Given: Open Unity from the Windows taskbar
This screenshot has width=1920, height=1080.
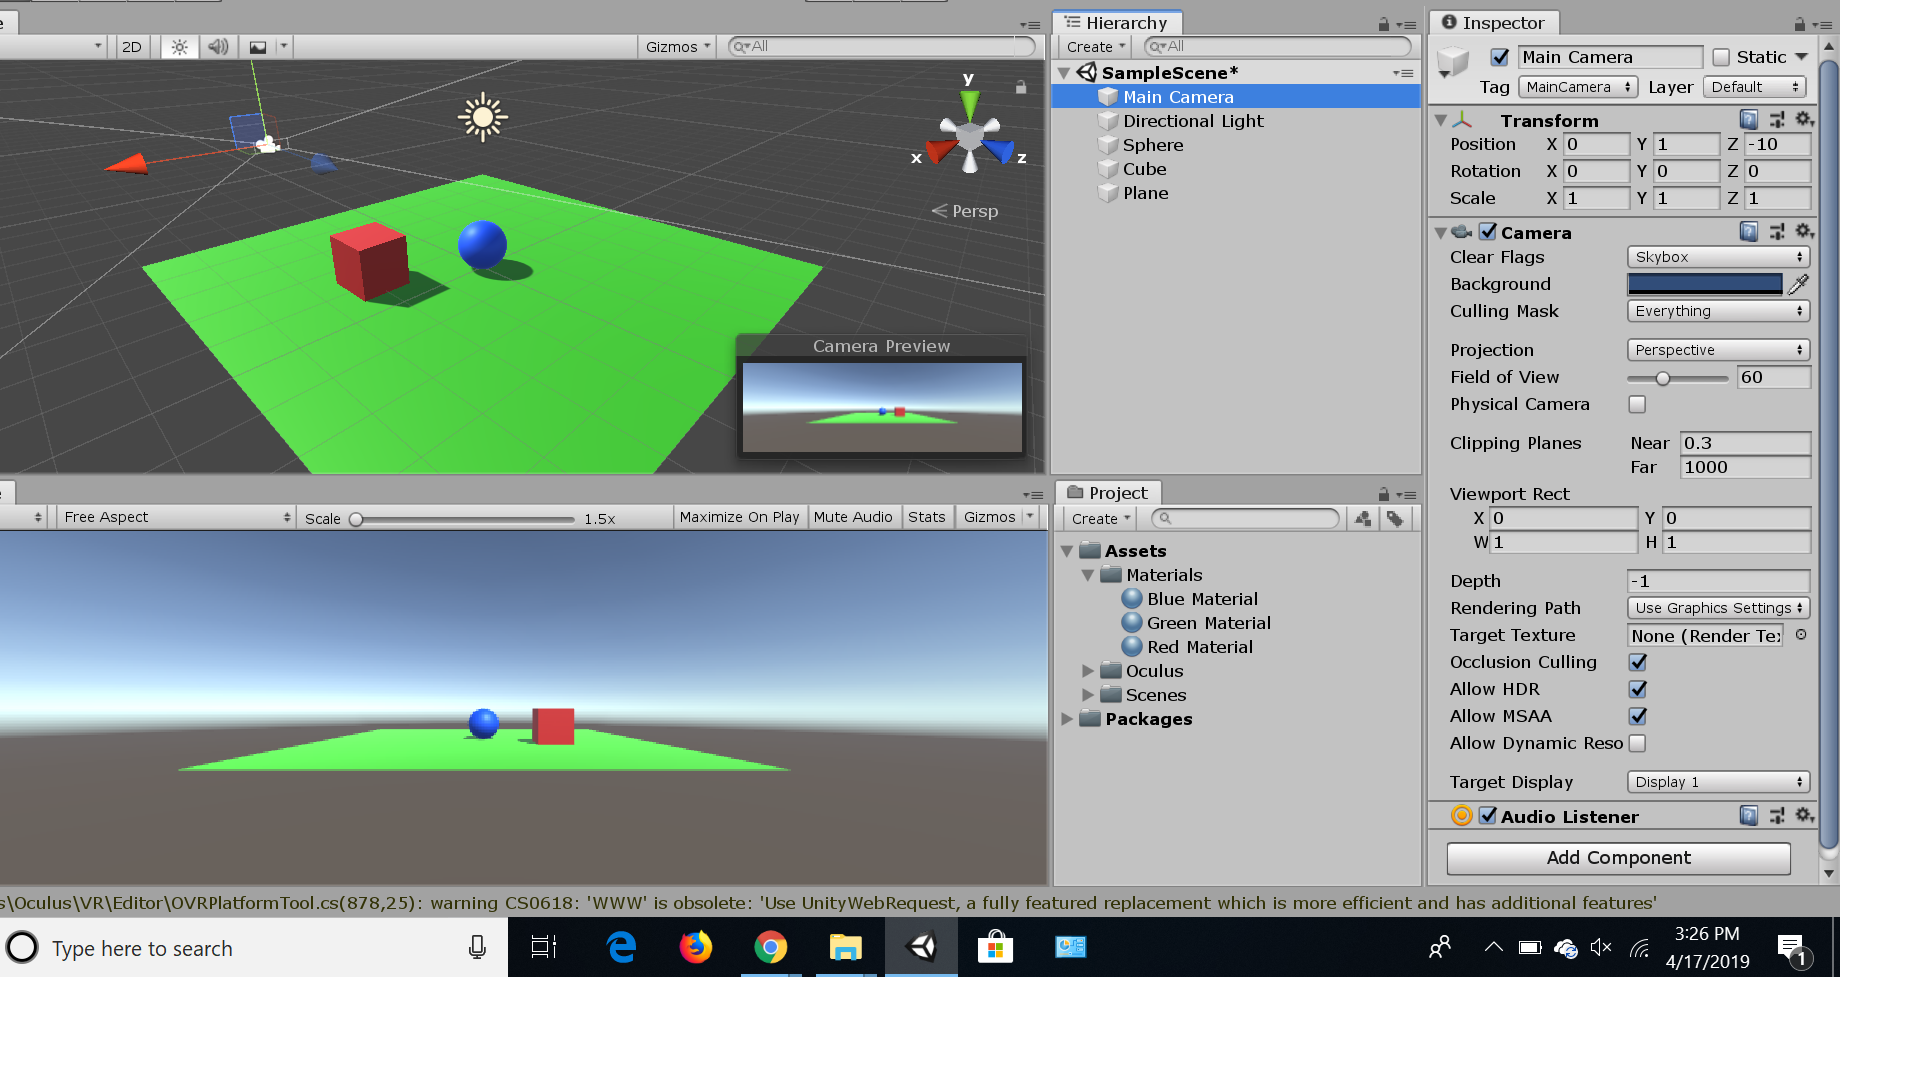Looking at the screenshot, I should (x=921, y=947).
